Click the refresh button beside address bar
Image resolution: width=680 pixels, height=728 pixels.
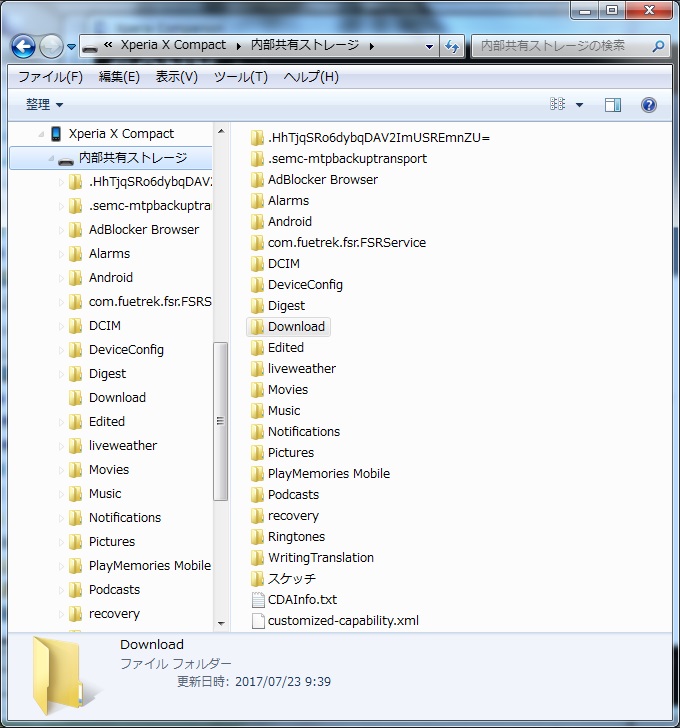tap(452, 46)
